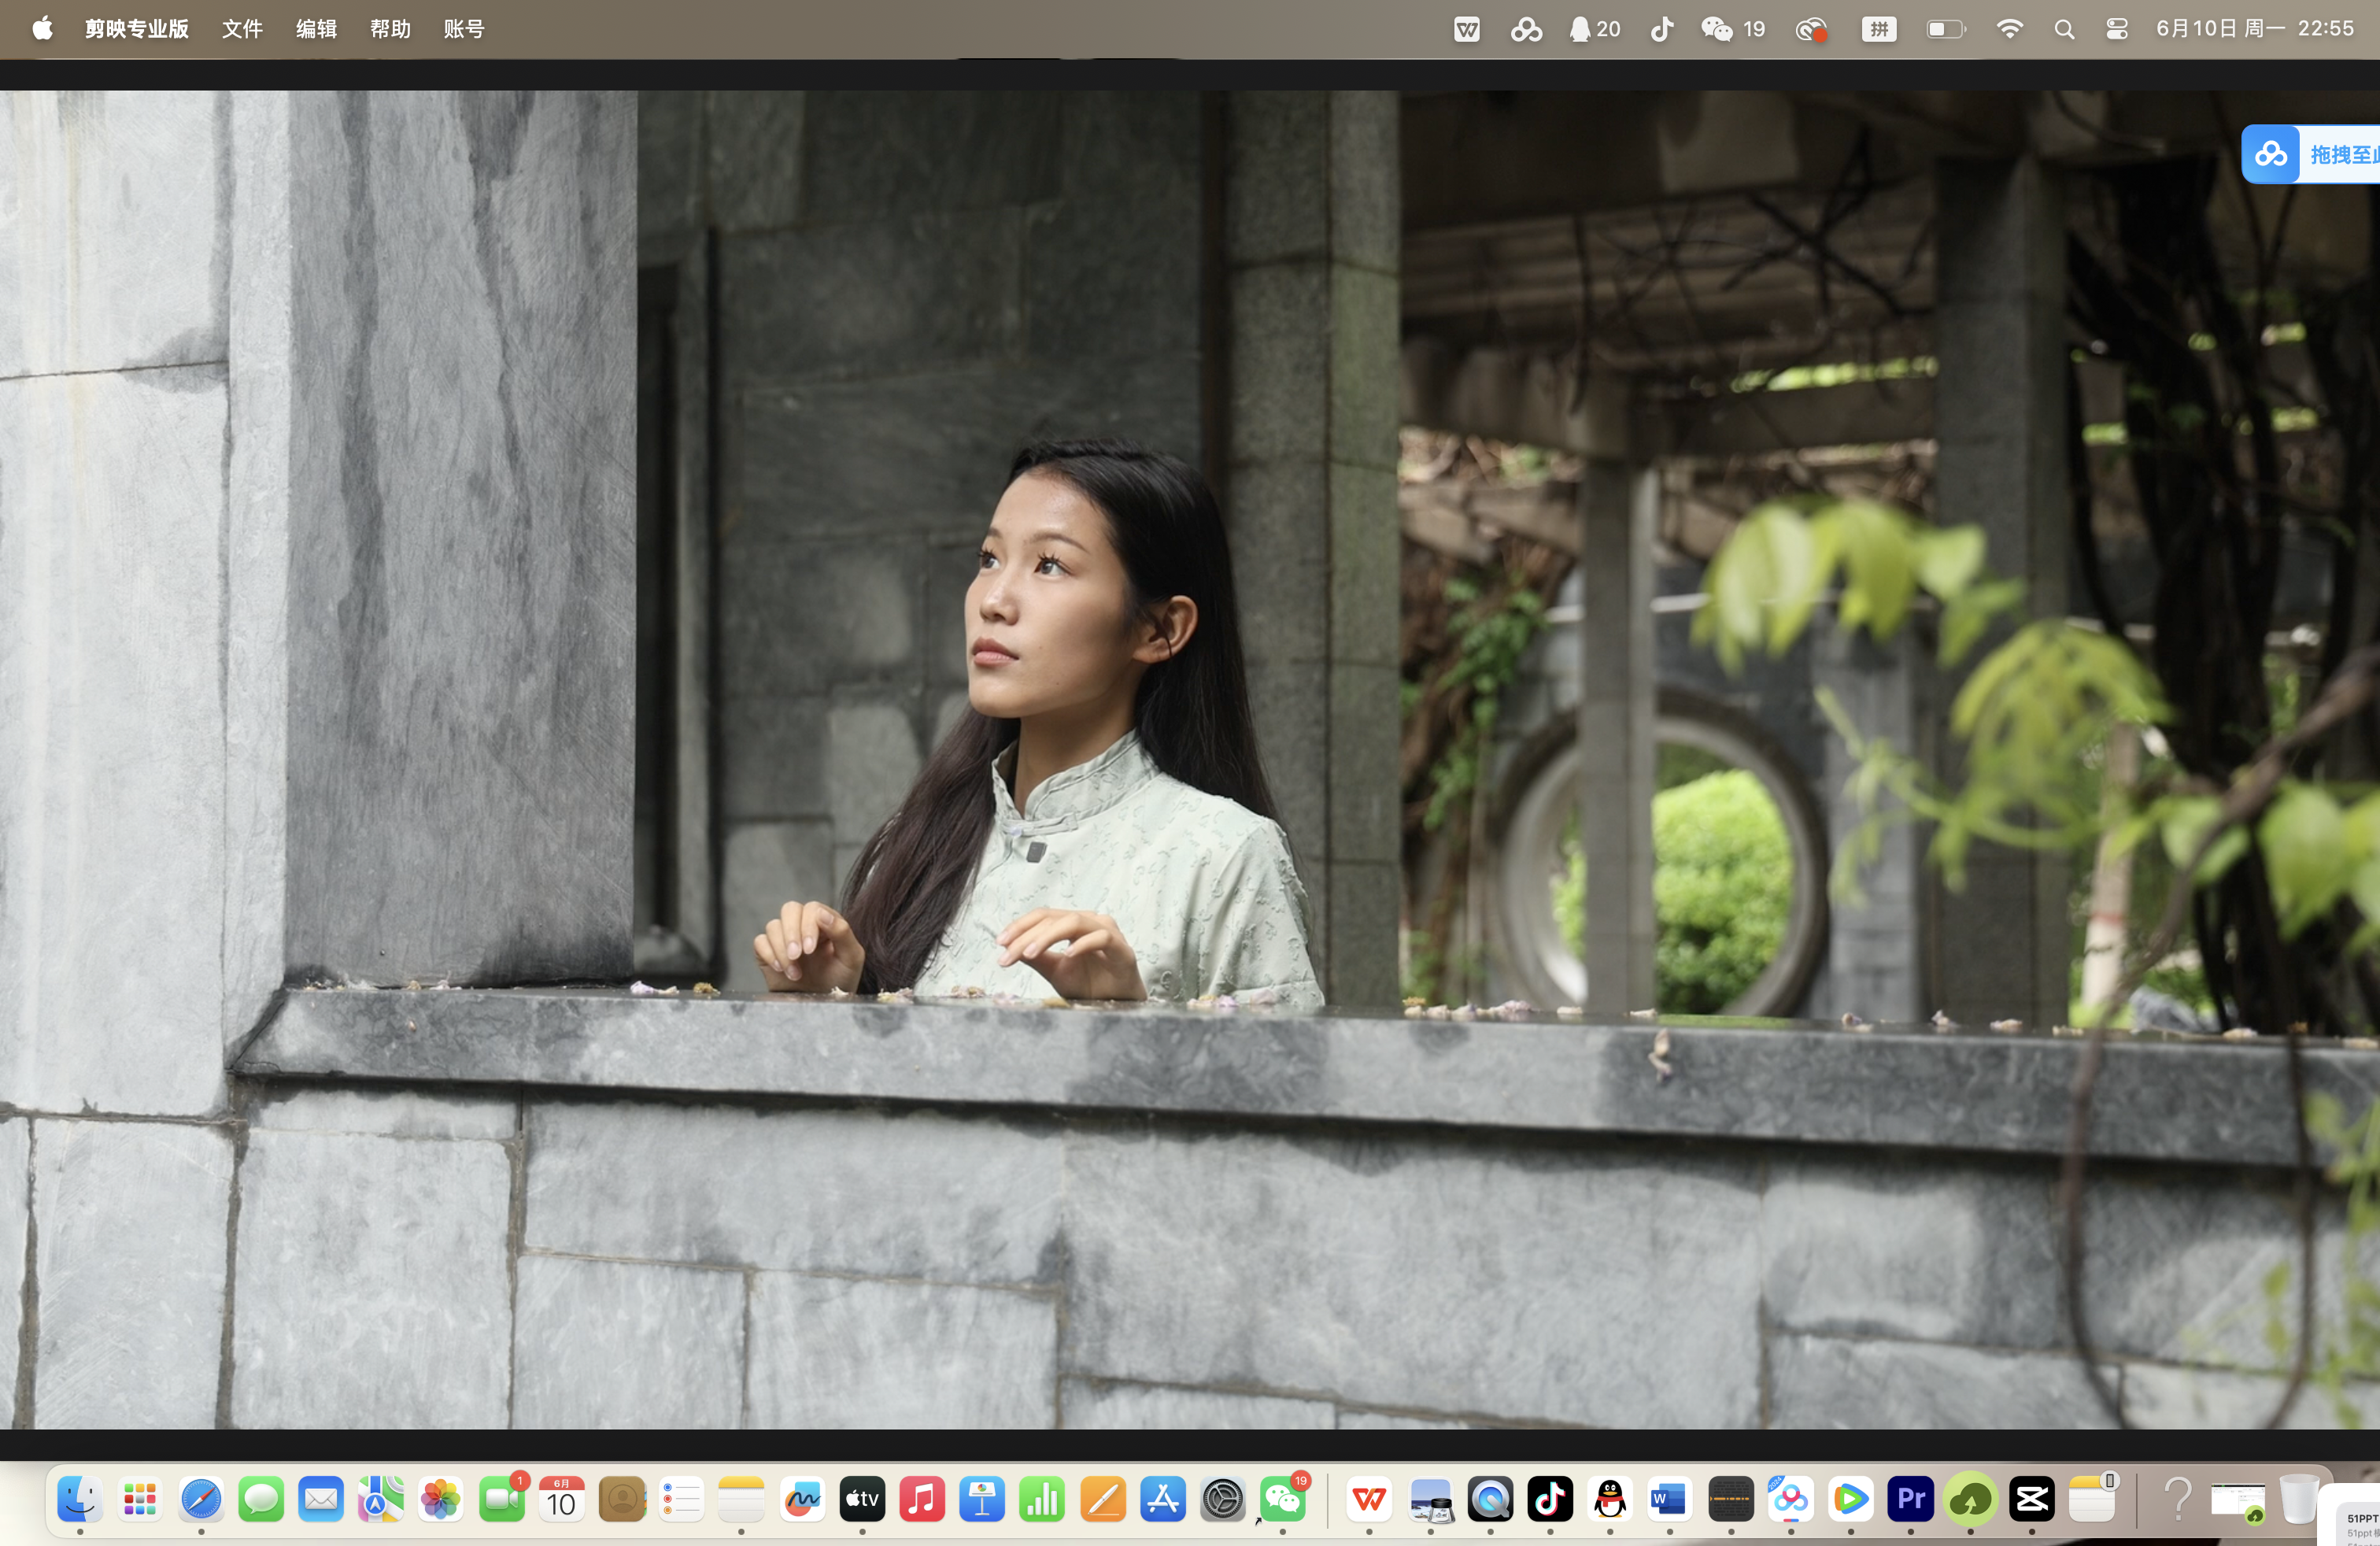
Task: Open WeChat in dock with 19 badge
Action: 1283,1500
